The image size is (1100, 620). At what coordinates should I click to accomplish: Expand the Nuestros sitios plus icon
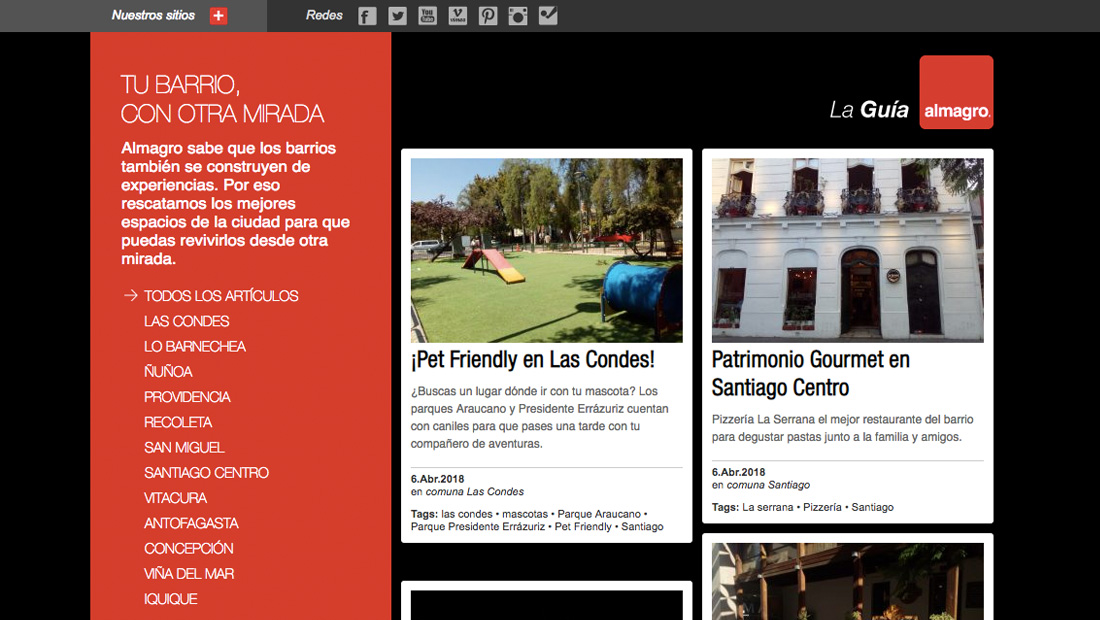coord(218,16)
